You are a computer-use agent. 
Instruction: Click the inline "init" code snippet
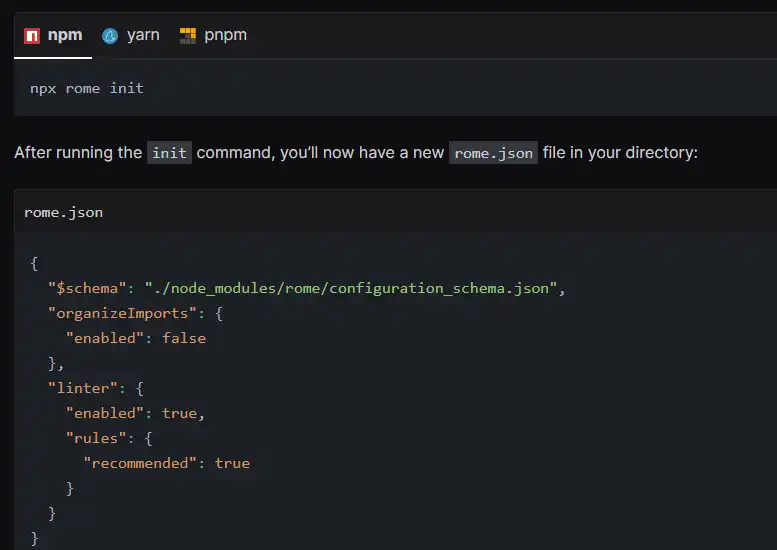click(169, 153)
